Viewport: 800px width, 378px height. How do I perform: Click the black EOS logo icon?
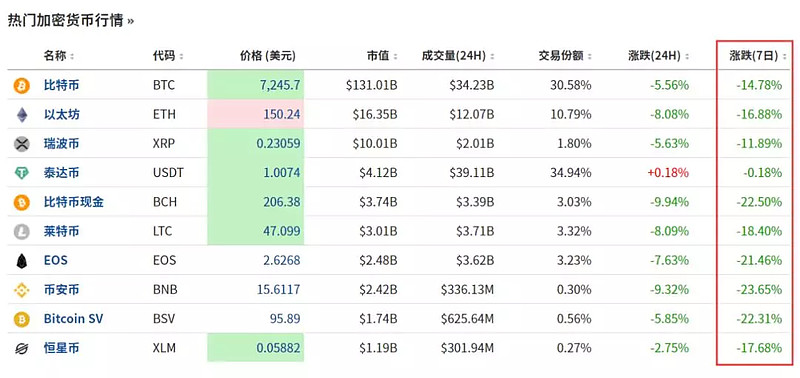click(x=21, y=261)
